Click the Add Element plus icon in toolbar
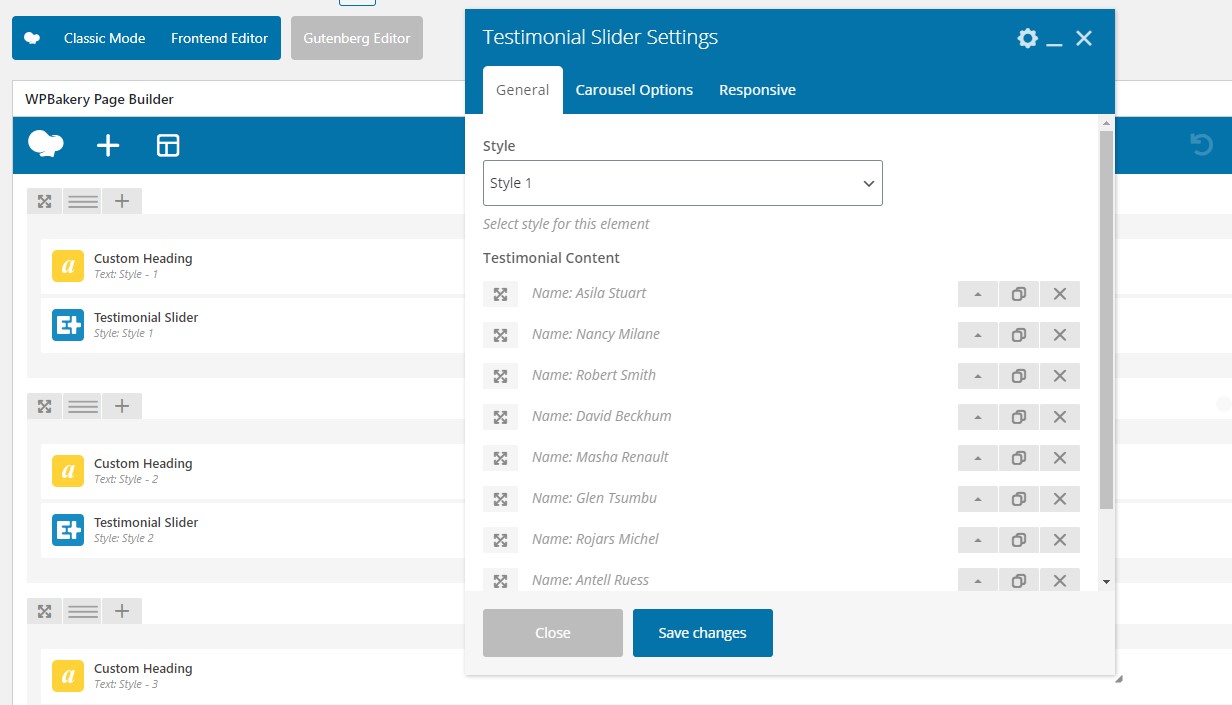The image size is (1232, 705). coord(108,146)
